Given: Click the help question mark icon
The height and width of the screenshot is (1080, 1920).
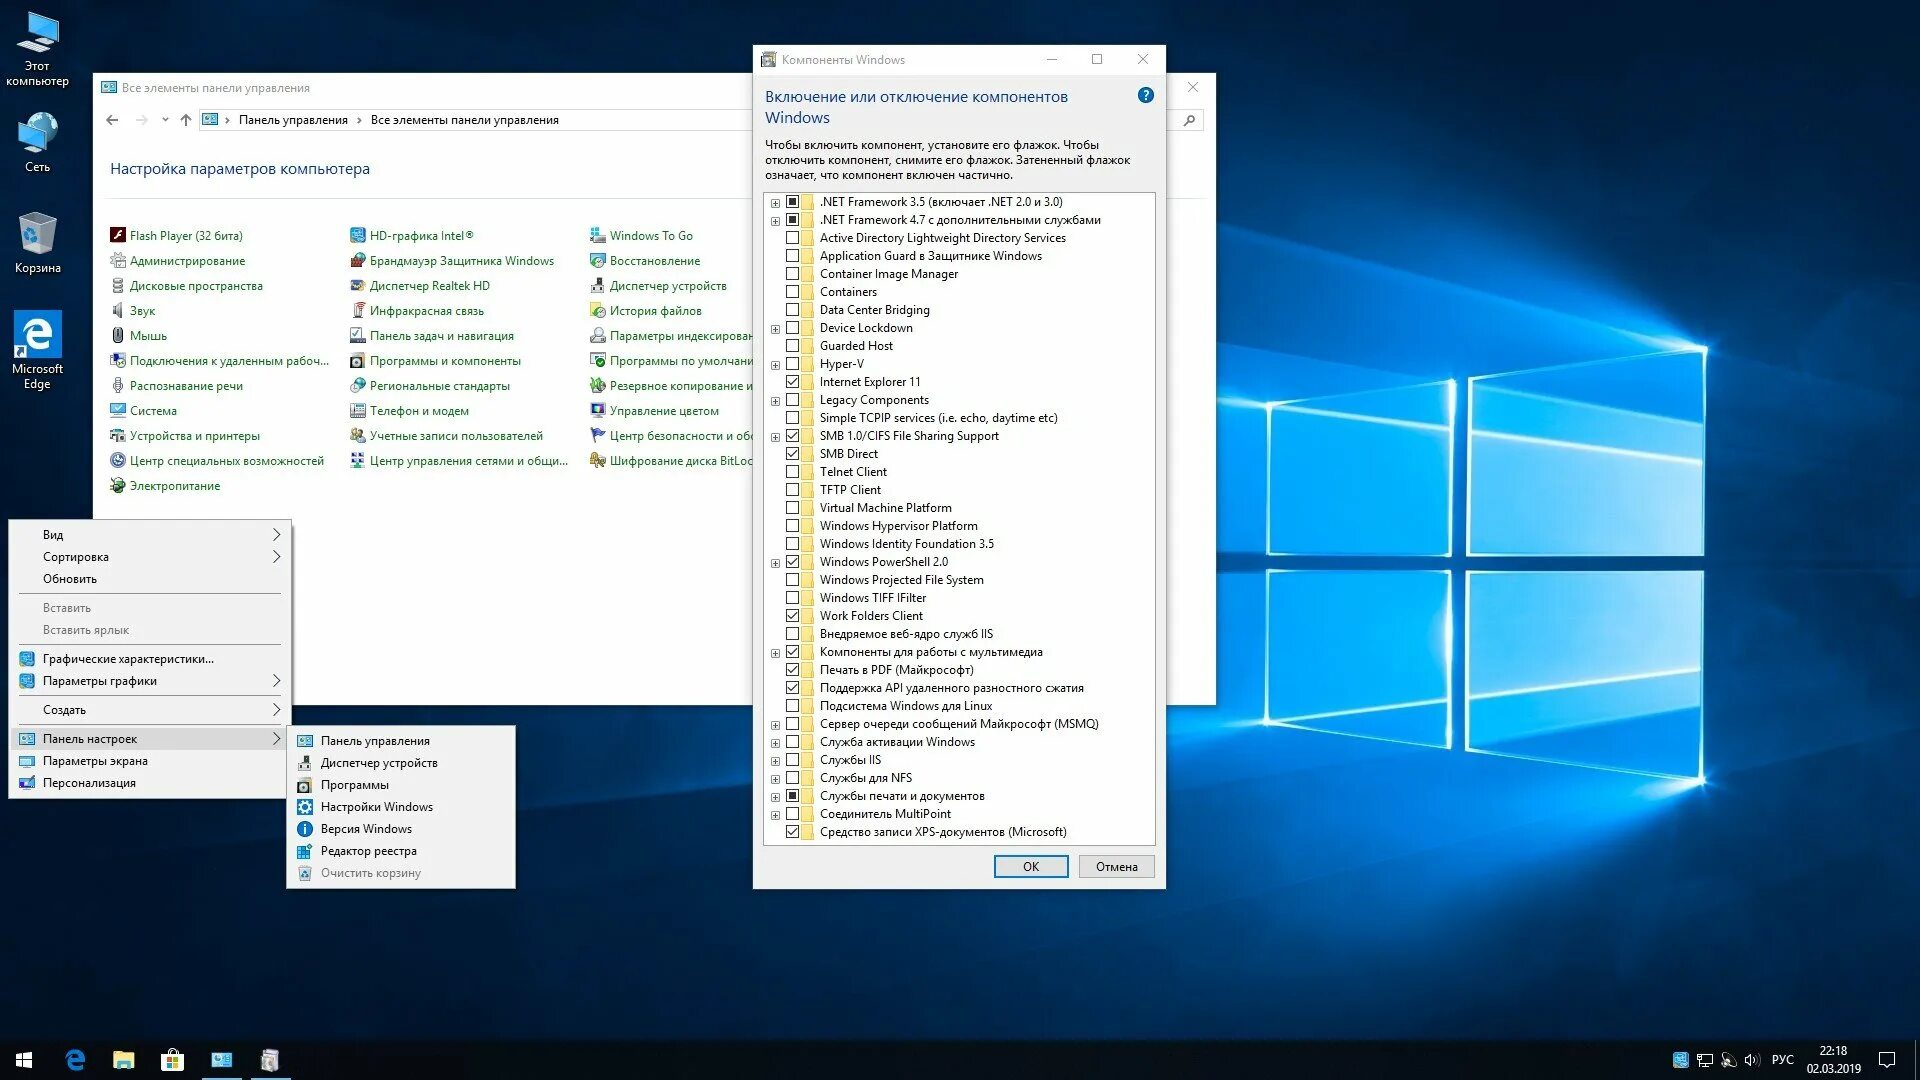Looking at the screenshot, I should 1146,95.
